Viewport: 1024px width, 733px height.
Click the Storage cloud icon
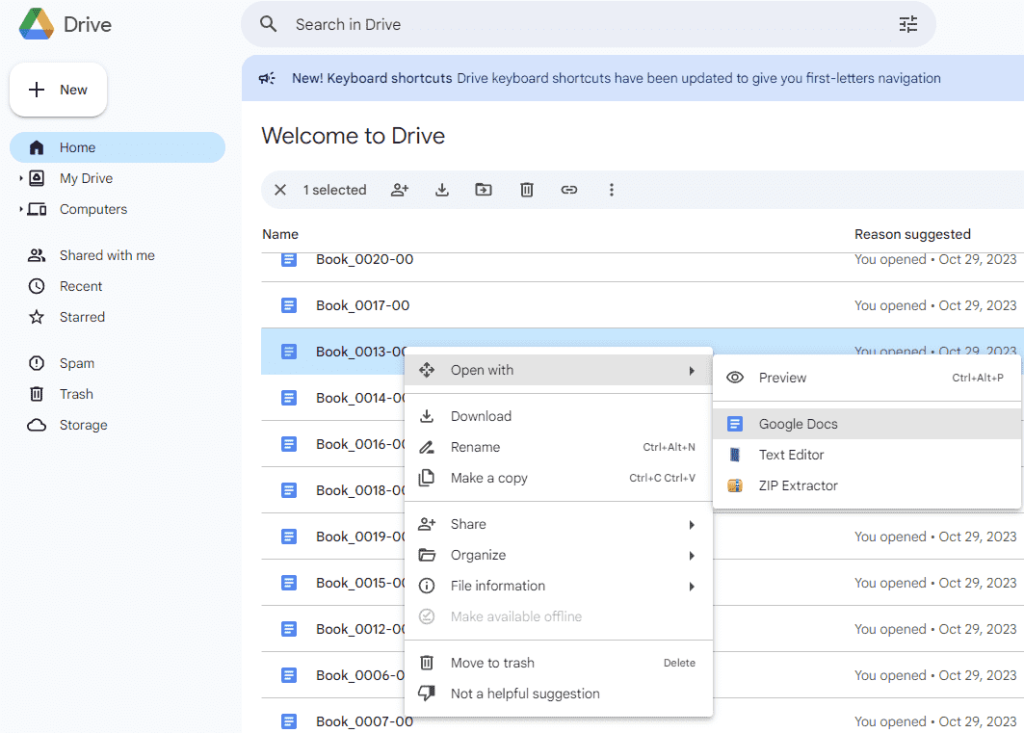pyautogui.click(x=37, y=425)
